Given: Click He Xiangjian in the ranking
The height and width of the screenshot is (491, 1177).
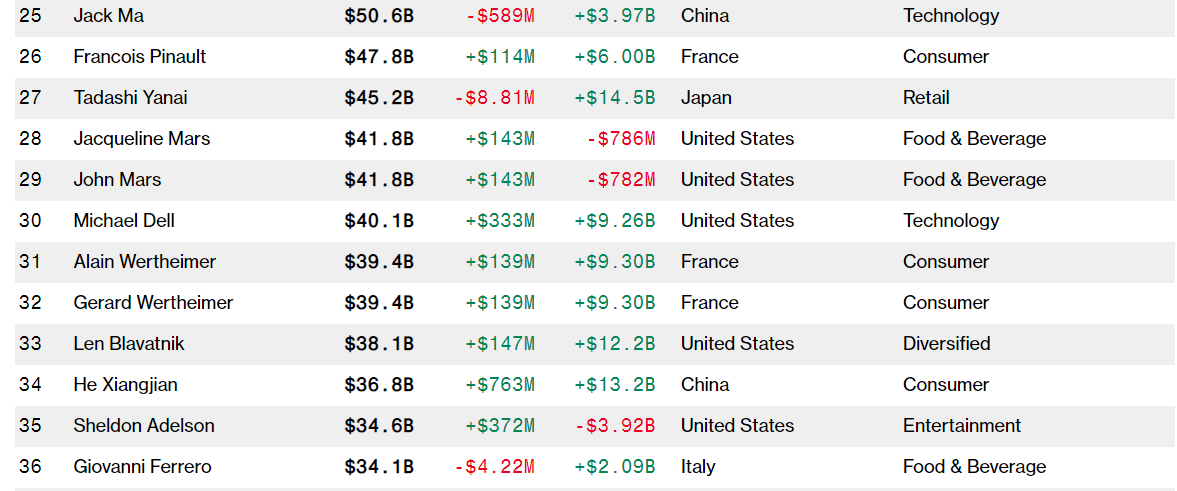Looking at the screenshot, I should (125, 385).
